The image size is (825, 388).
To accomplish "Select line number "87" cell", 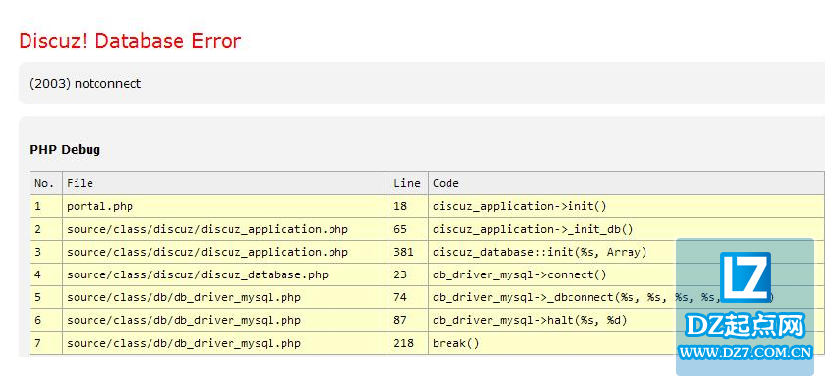I will 408,320.
